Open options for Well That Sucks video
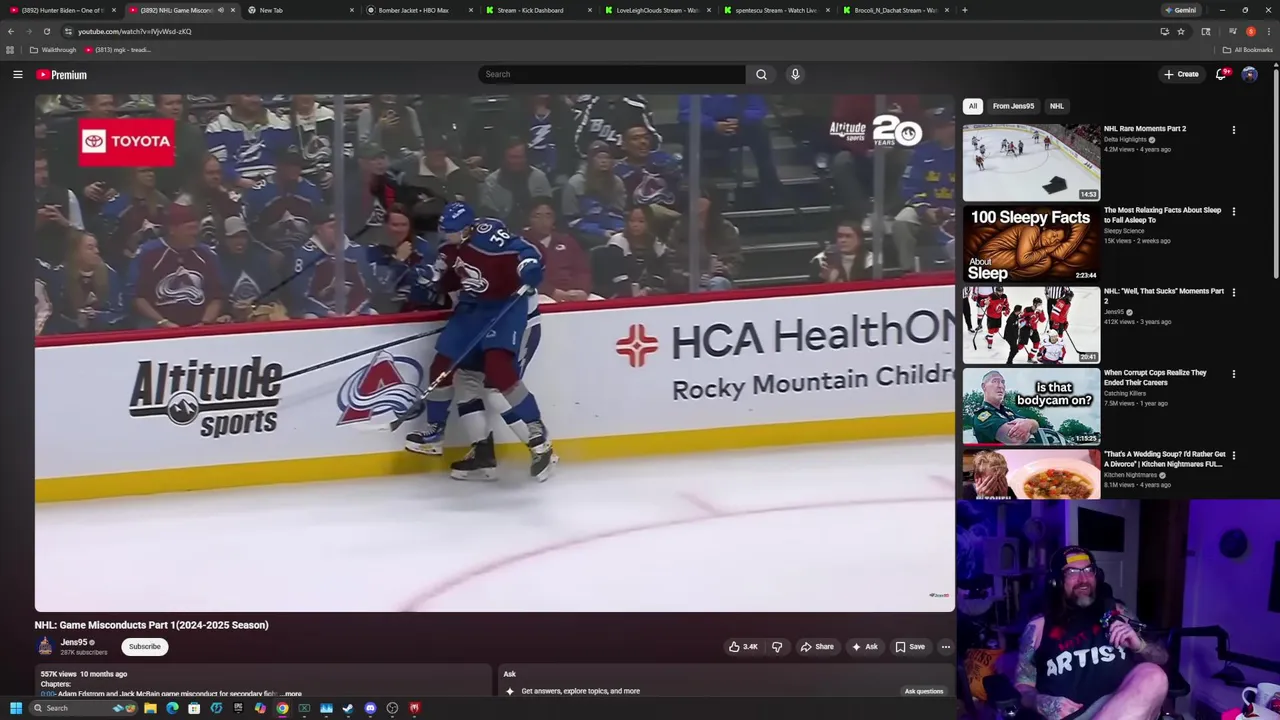The height and width of the screenshot is (720, 1280). (1233, 292)
